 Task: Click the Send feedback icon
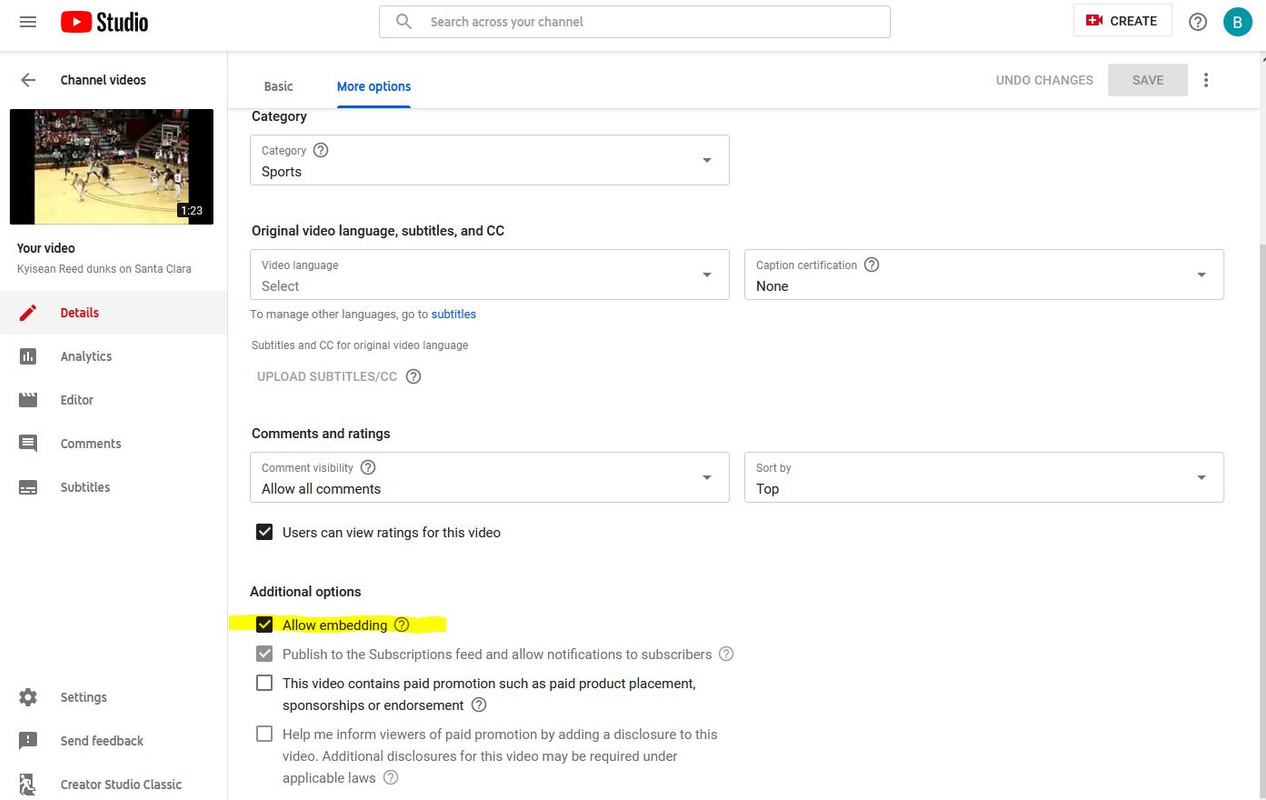(28, 741)
